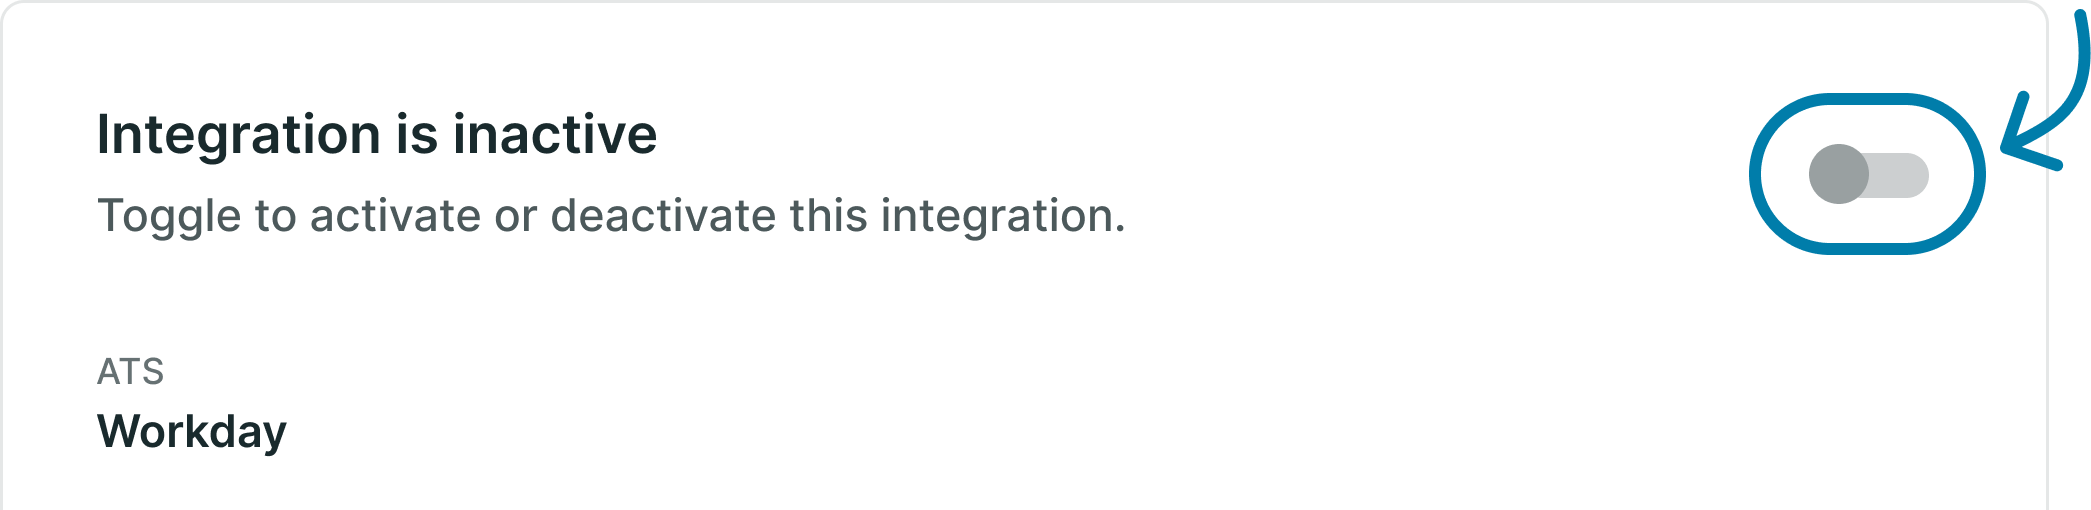This screenshot has width=2091, height=510.
Task: Toggle the integration activation switch
Action: pos(1868,174)
